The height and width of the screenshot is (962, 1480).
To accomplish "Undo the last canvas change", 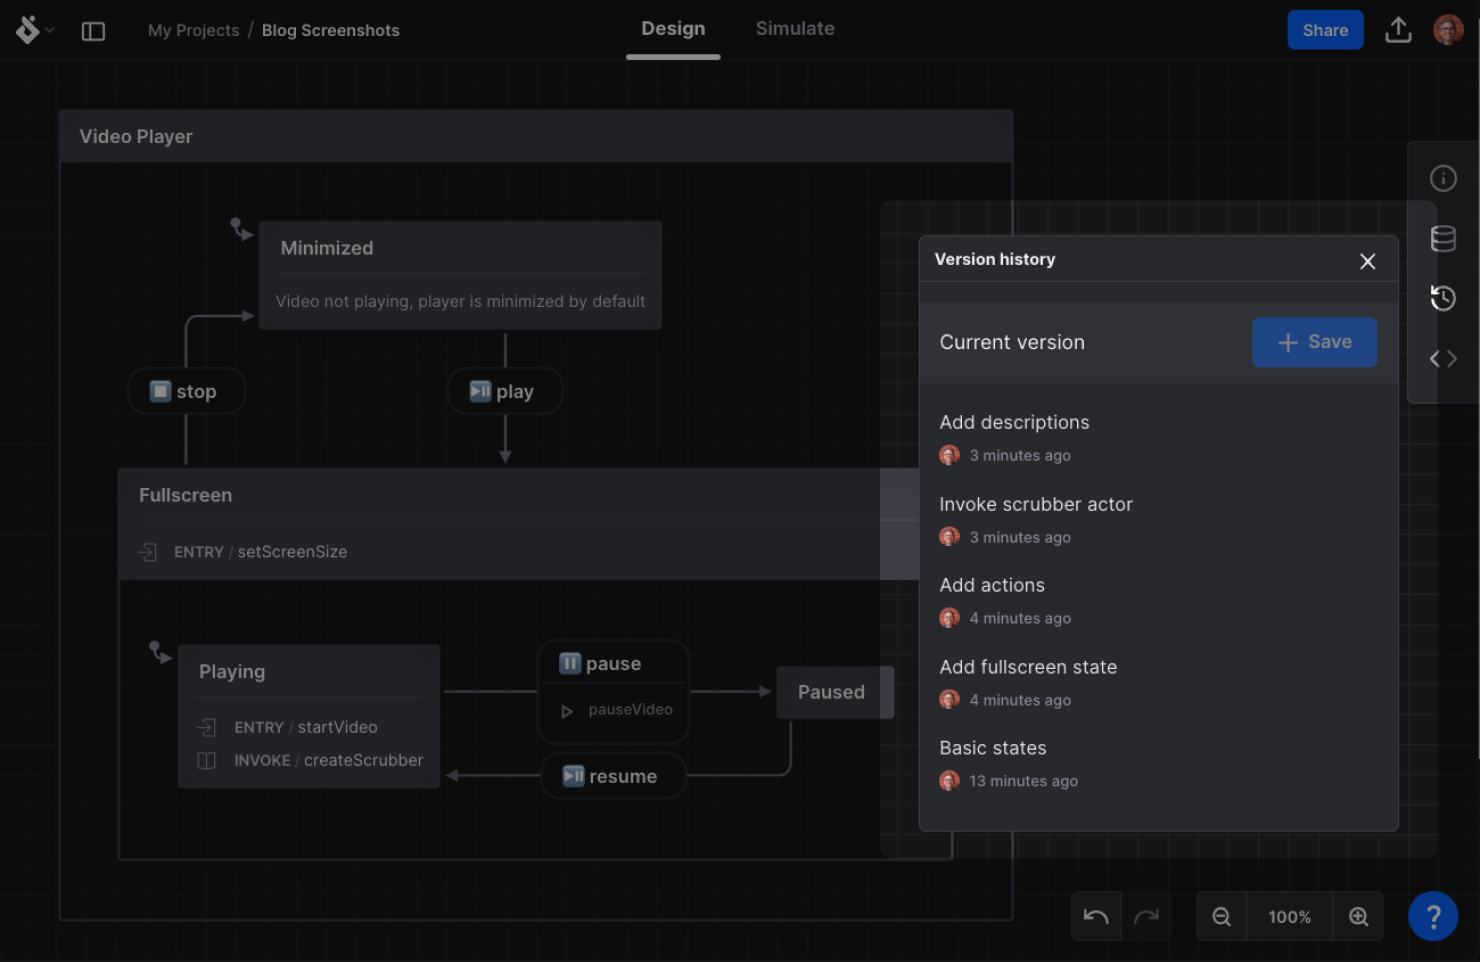I will pos(1095,916).
